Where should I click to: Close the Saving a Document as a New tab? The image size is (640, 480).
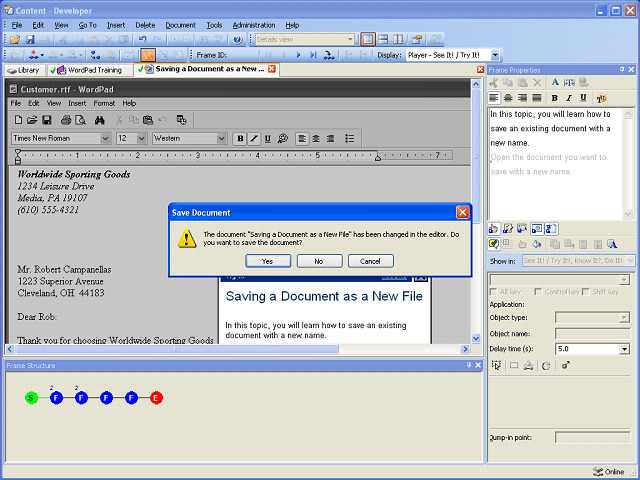[x=272, y=69]
